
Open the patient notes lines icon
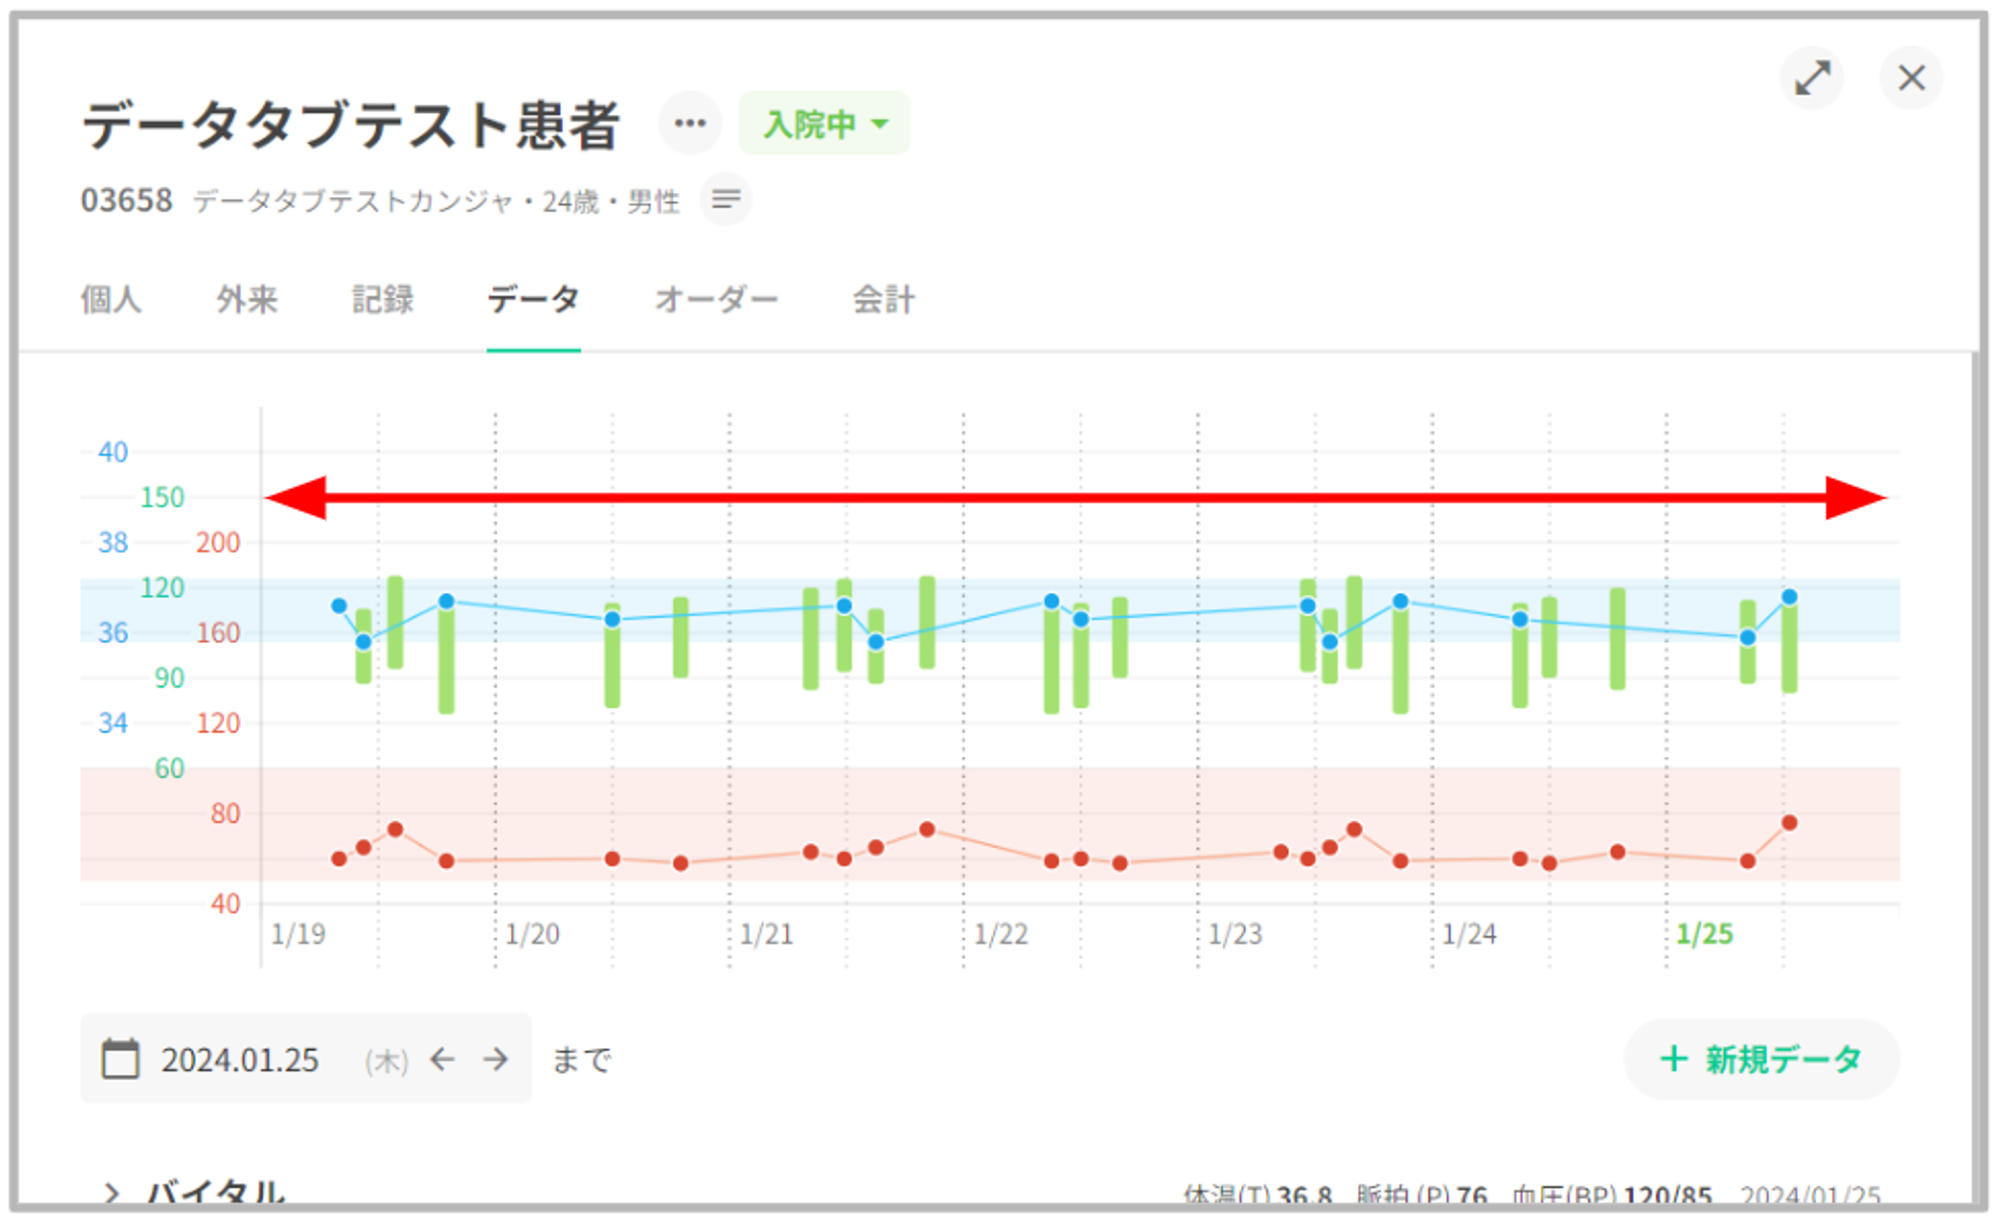(726, 199)
